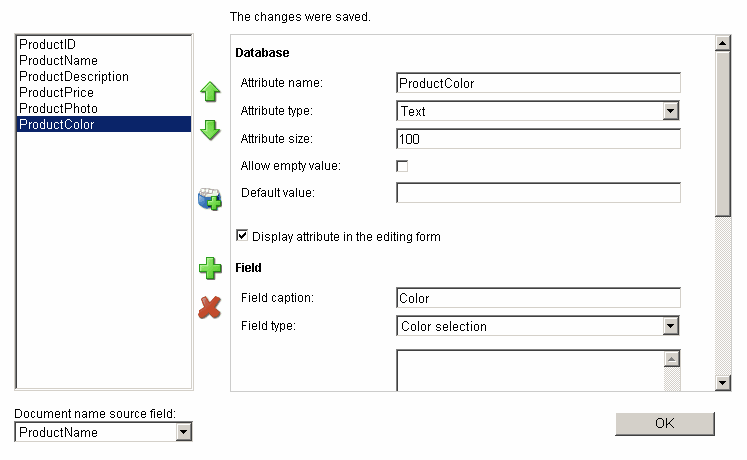Move attribute down with green down arrow

coord(210,130)
